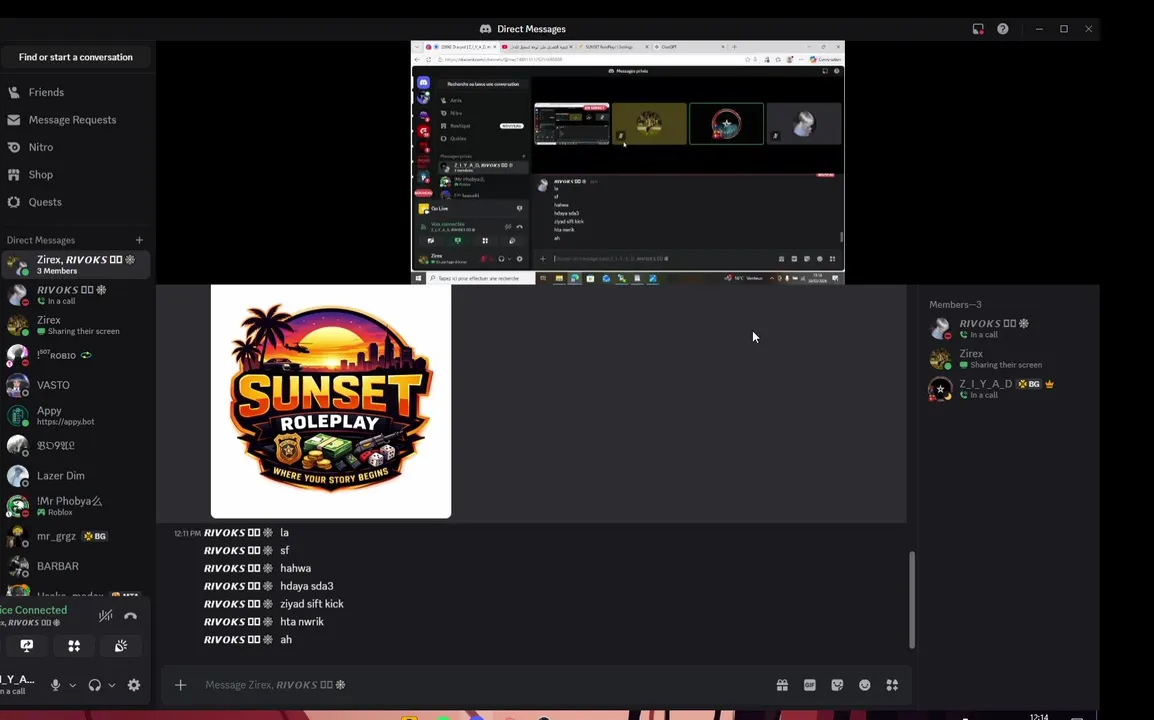Open Help from the title bar
Viewport: 1154px width, 720px height.
[1002, 29]
